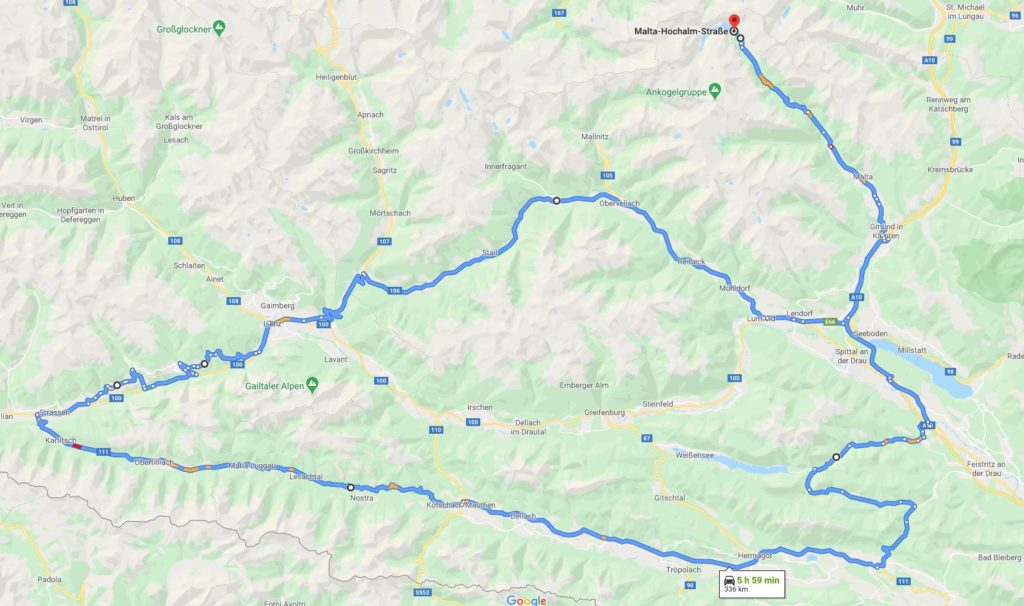The image size is (1024, 606).
Task: Click the waypoint circle west of Obervellach
Action: (556, 200)
